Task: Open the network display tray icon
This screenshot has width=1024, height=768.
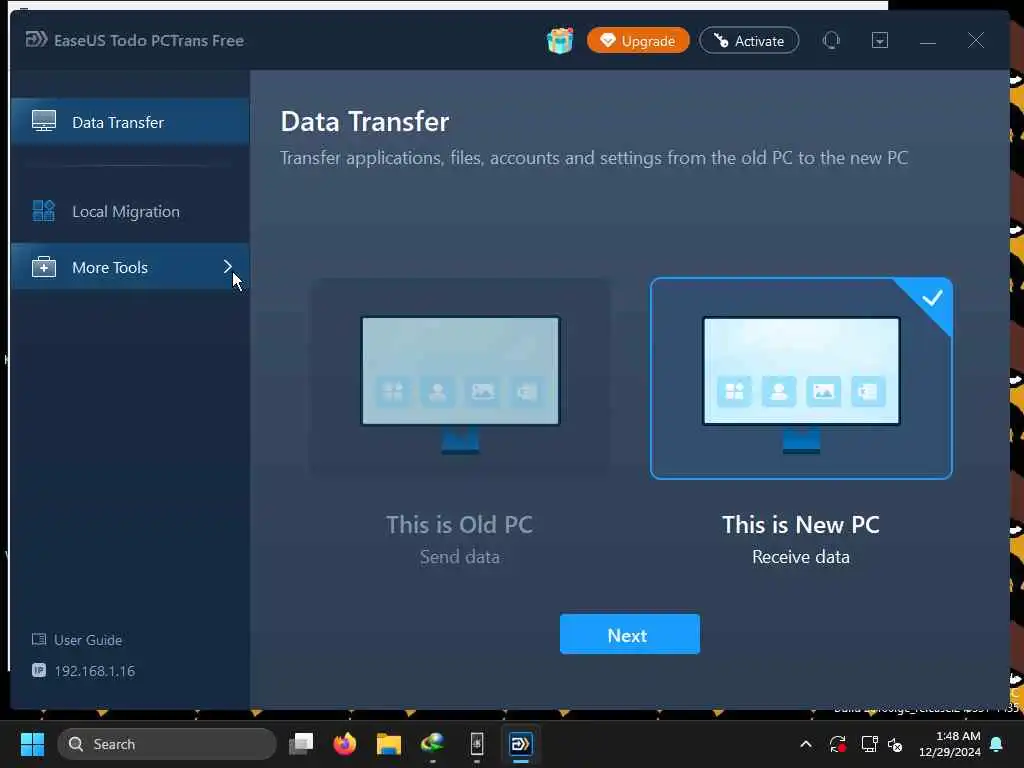Action: 869,744
